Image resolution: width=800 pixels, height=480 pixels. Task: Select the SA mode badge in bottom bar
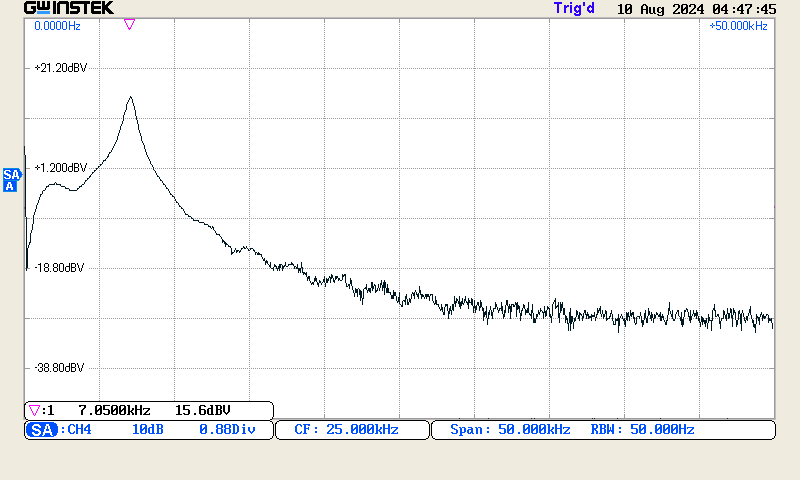coord(41,430)
